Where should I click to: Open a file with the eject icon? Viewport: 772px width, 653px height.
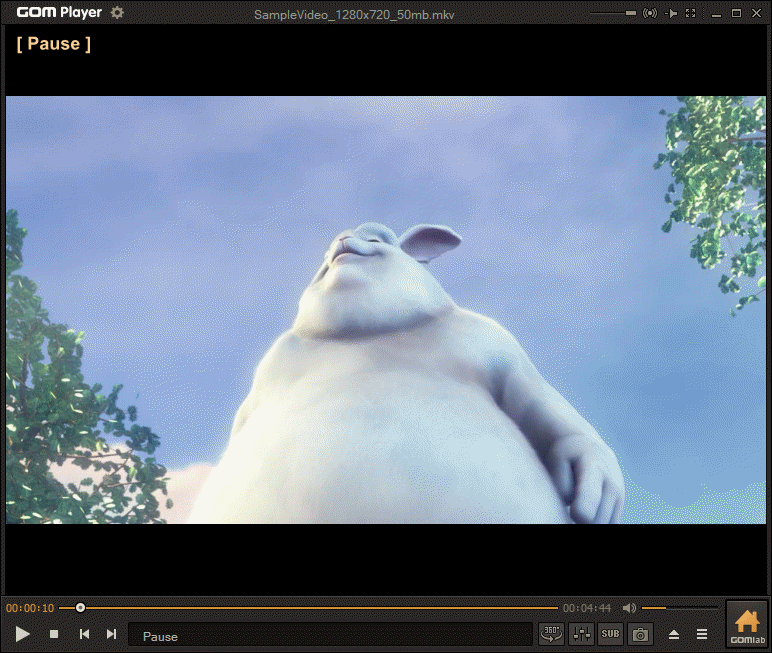pyautogui.click(x=674, y=634)
